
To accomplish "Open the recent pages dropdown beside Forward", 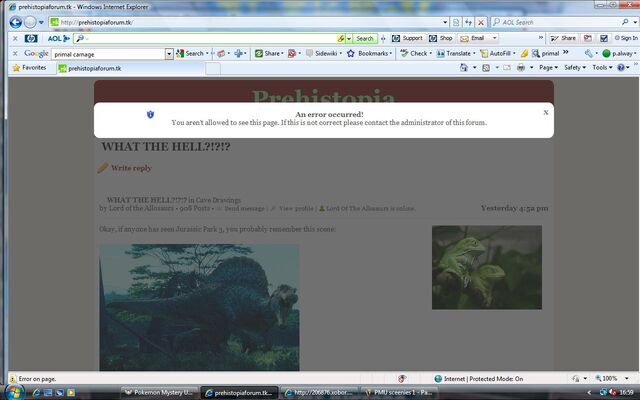I will click(x=41, y=22).
